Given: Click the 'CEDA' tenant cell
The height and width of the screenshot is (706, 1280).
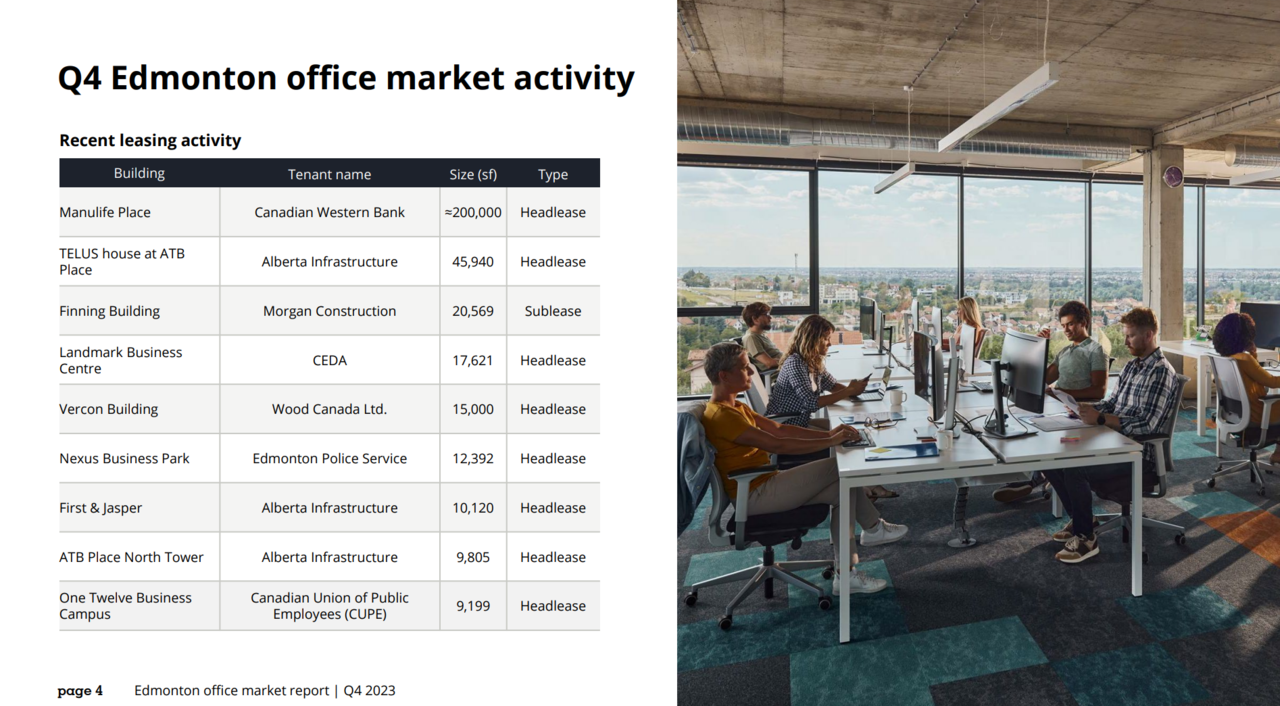Looking at the screenshot, I should point(329,360).
